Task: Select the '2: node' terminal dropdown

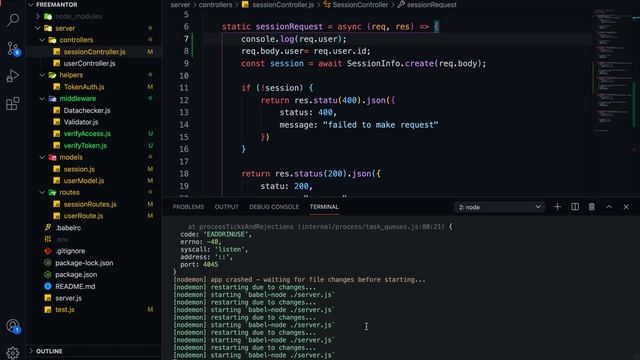Action: [x=500, y=207]
